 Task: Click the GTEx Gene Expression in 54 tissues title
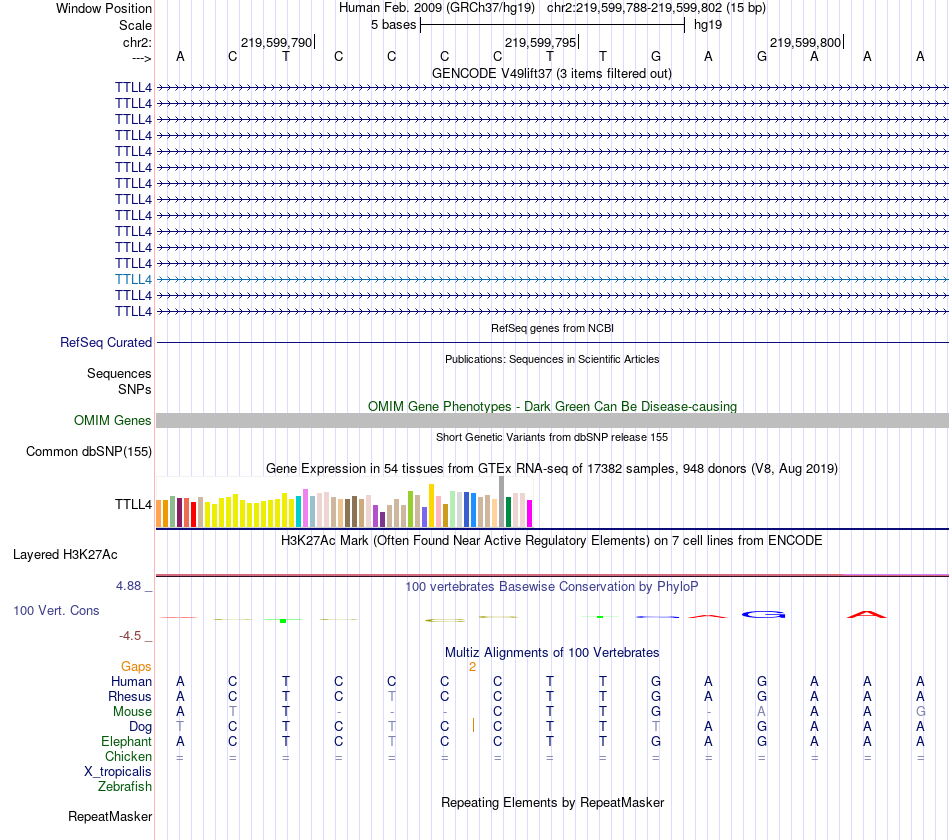tap(552, 468)
